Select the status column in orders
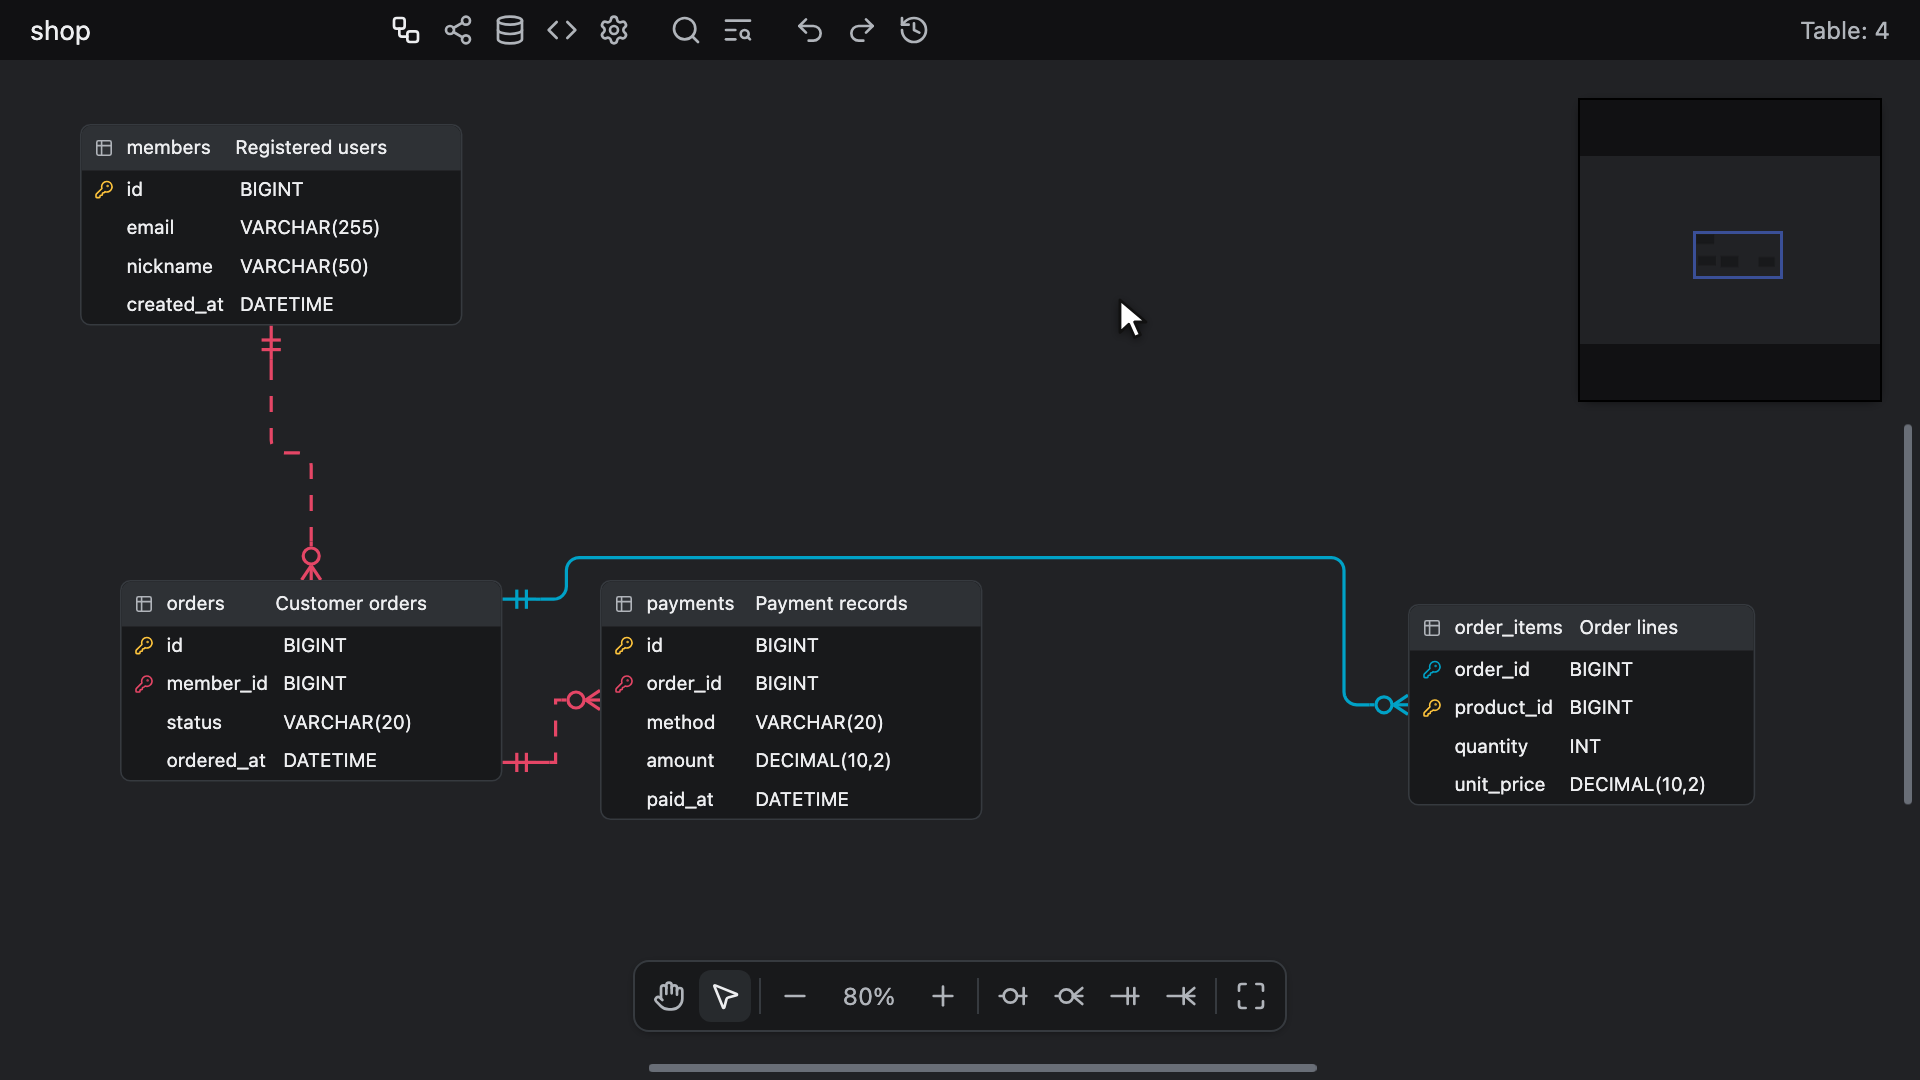 coord(194,723)
